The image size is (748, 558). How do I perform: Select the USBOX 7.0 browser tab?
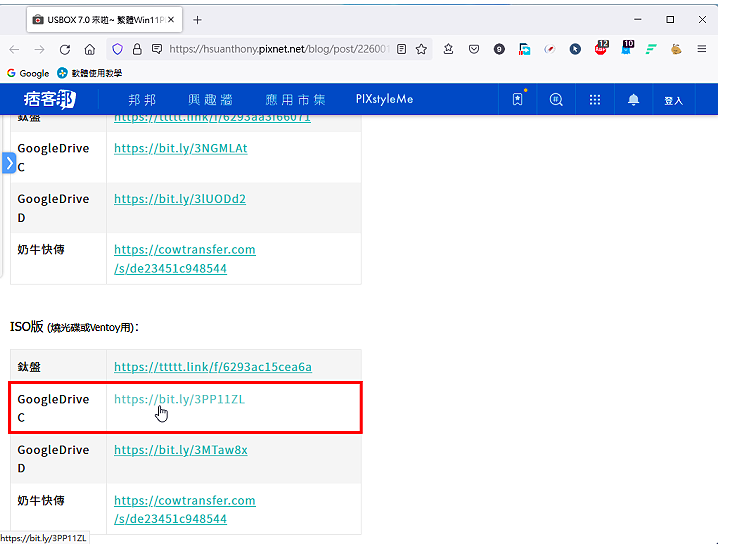[x=104, y=20]
